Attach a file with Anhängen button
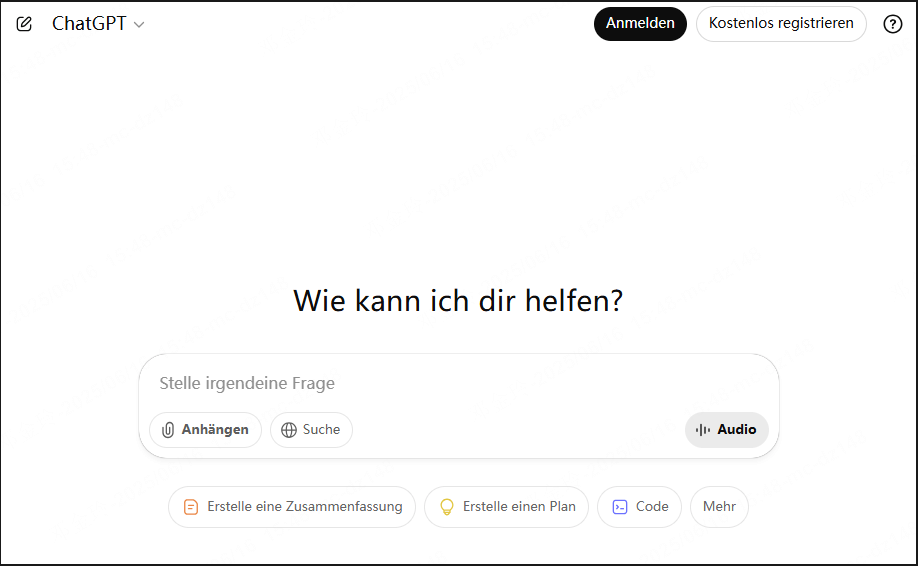Image resolution: width=918 pixels, height=566 pixels. point(205,430)
